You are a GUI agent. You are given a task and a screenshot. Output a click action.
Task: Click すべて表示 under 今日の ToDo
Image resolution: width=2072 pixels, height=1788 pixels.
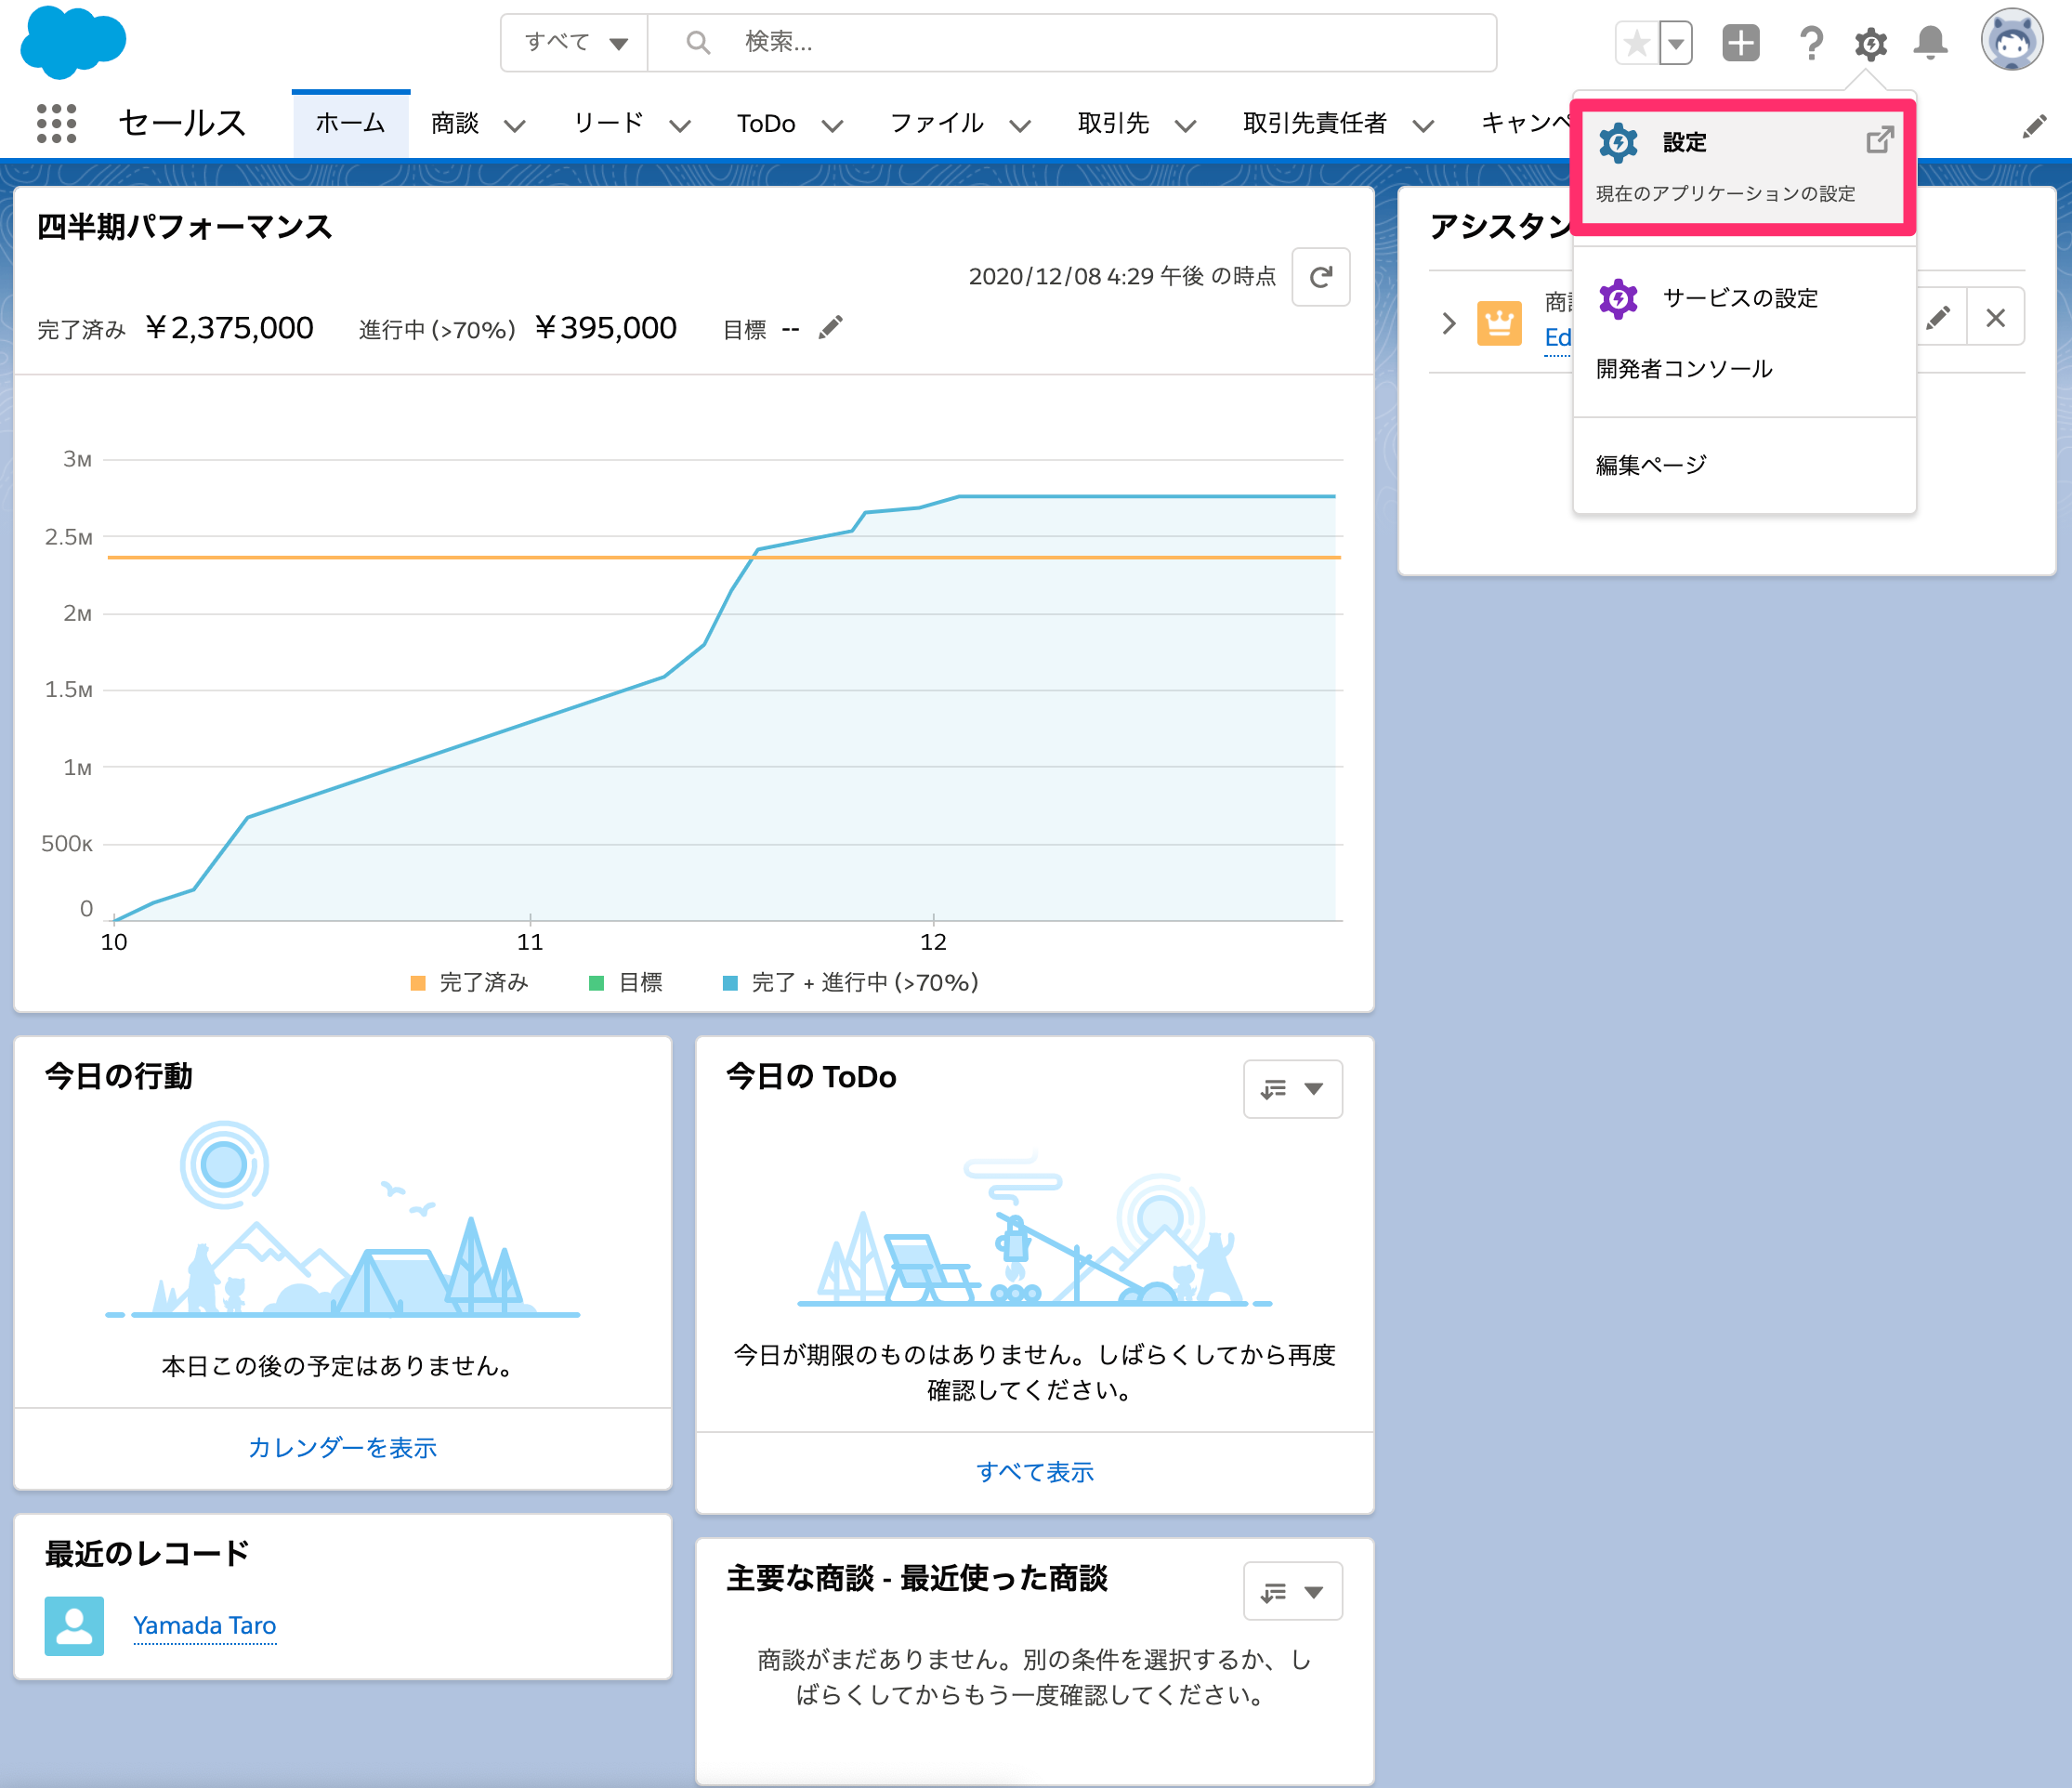pos(1034,1472)
